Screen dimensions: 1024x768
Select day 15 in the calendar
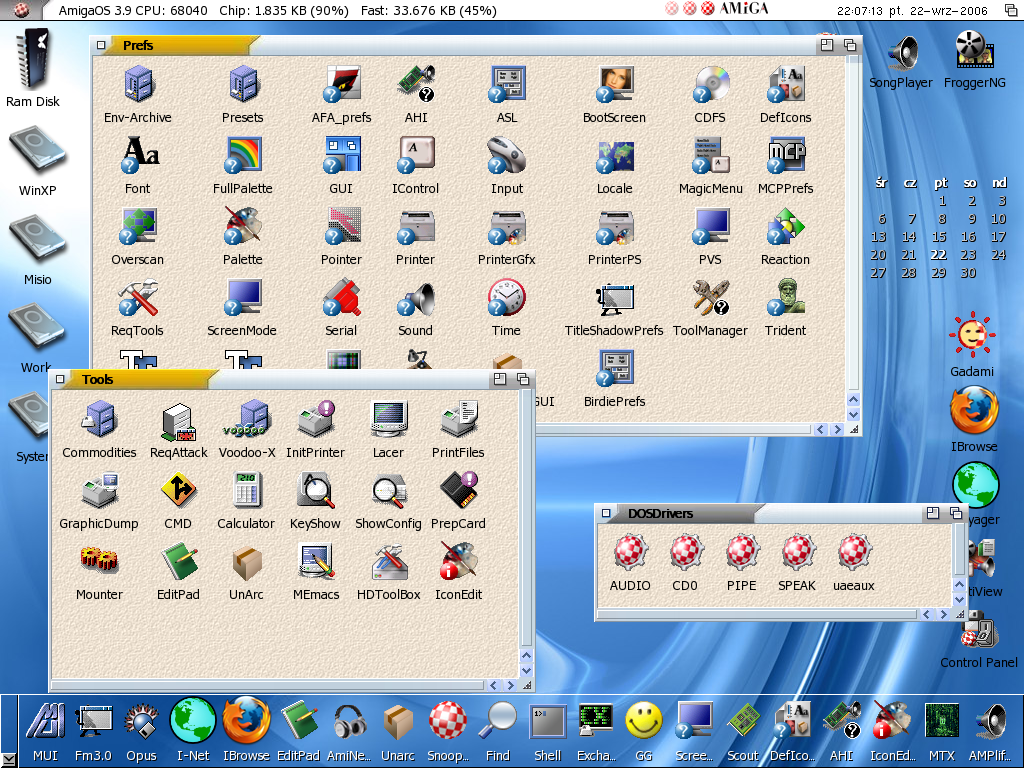[x=939, y=236]
